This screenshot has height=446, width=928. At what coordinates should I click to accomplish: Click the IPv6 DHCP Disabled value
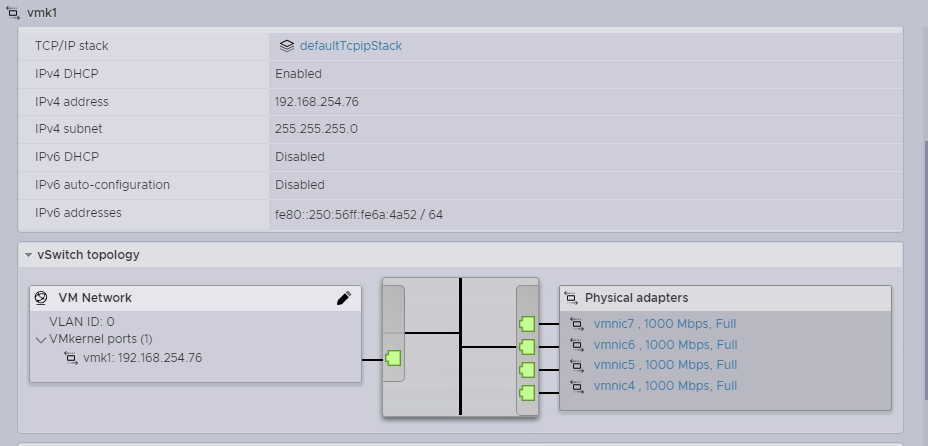click(299, 157)
